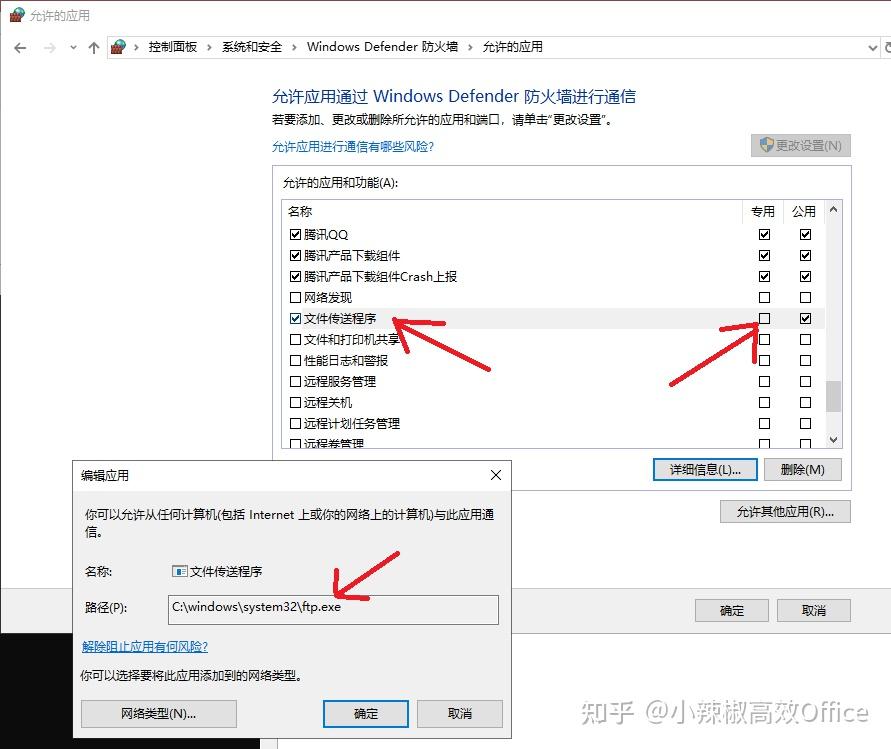
Task: Check 专用 box for 文件传送程序
Action: [x=764, y=318]
